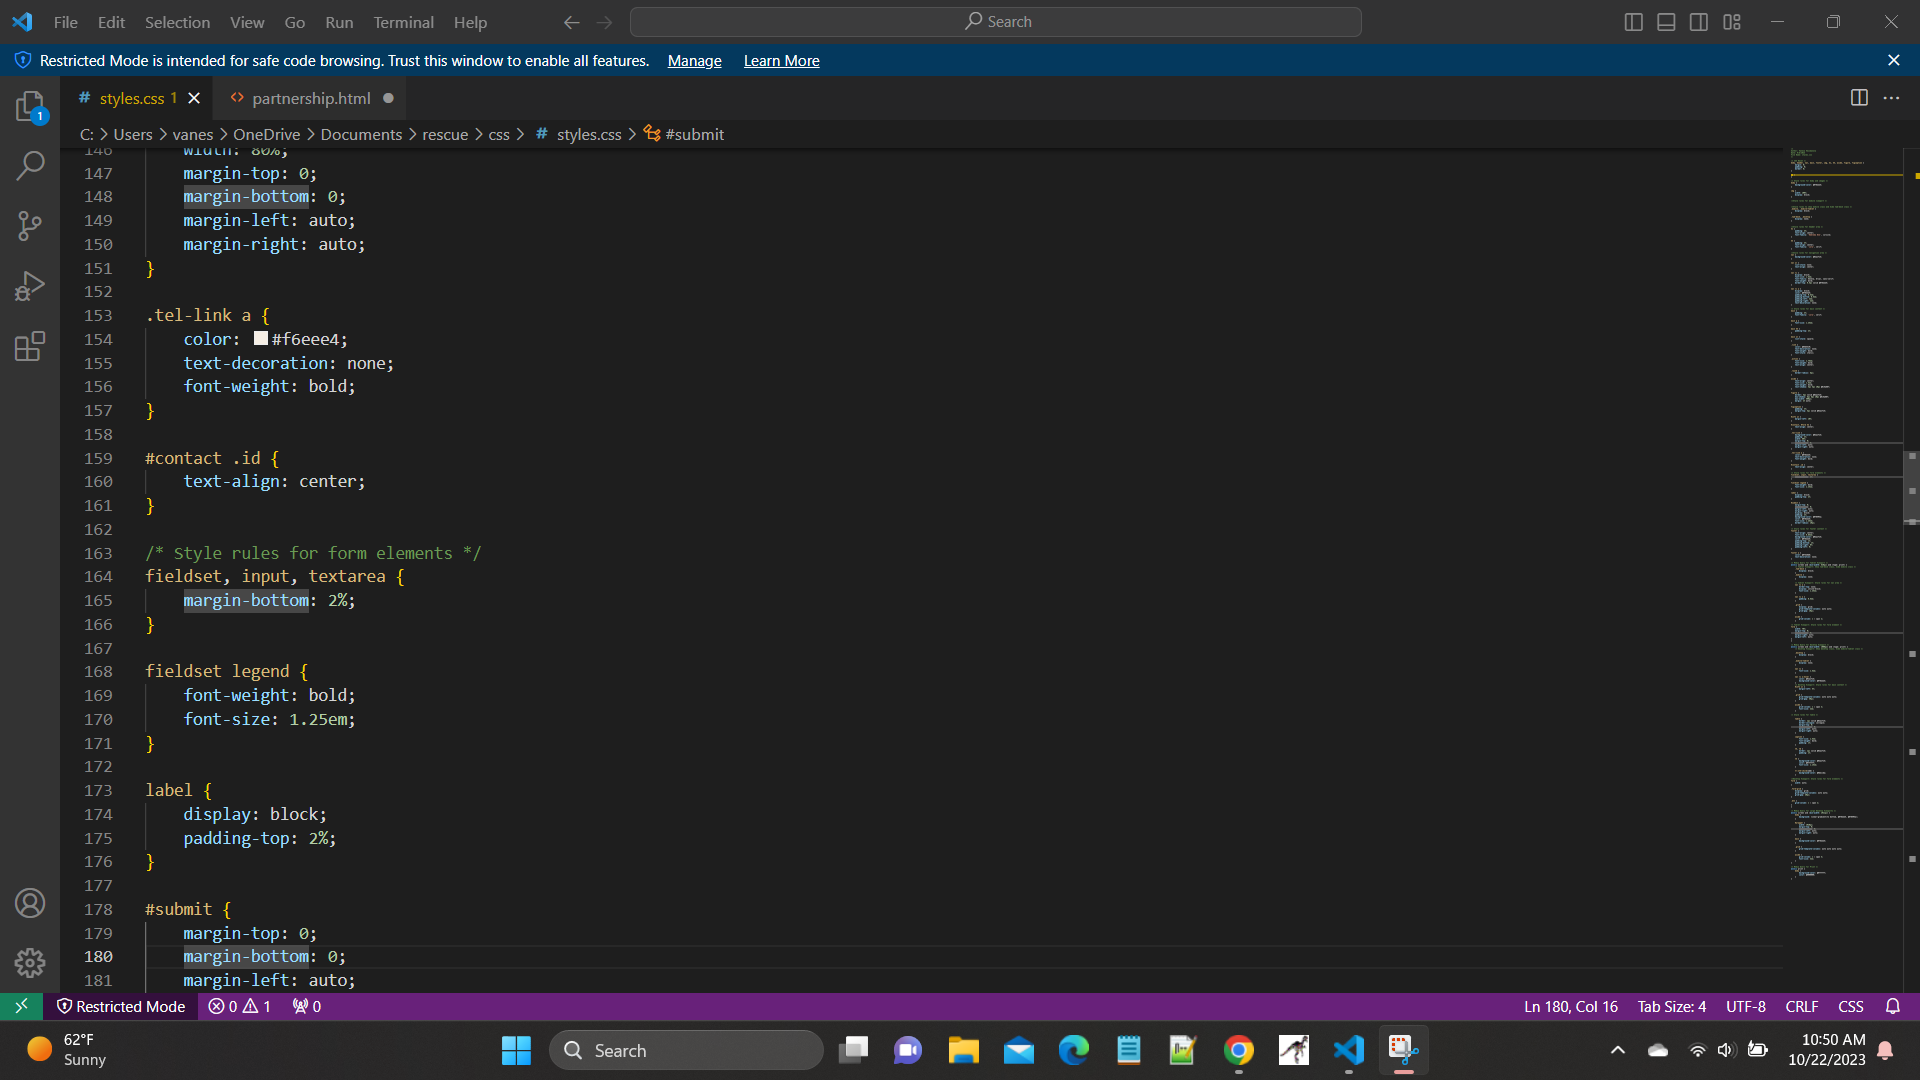
Task: Click the Manage link in banner
Action: tap(694, 61)
